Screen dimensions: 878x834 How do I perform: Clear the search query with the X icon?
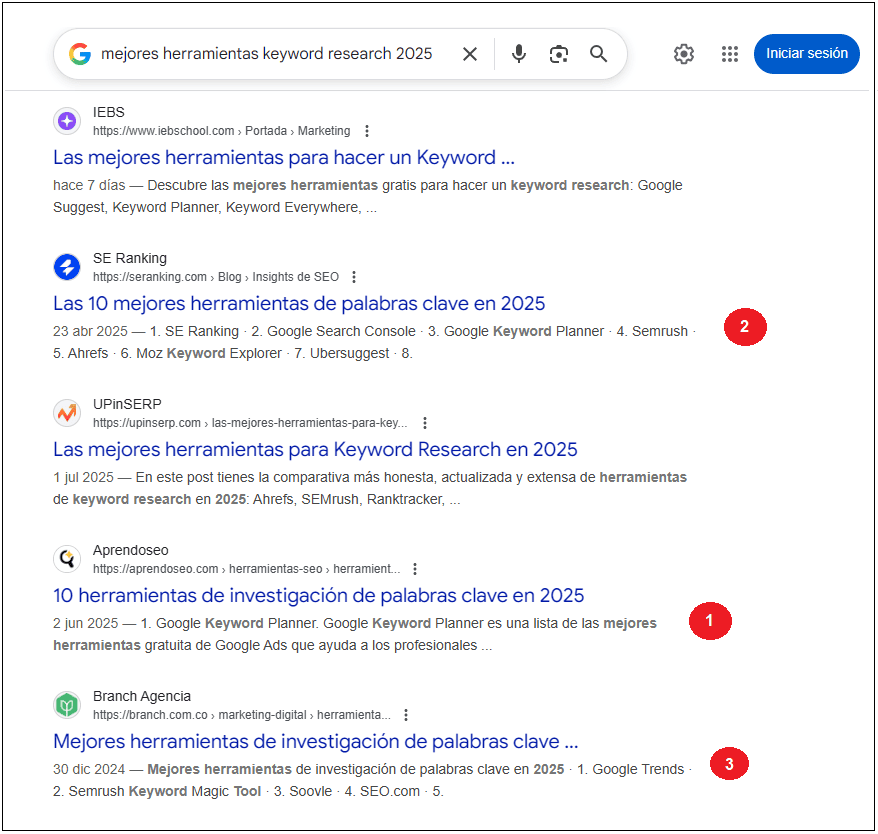(469, 54)
